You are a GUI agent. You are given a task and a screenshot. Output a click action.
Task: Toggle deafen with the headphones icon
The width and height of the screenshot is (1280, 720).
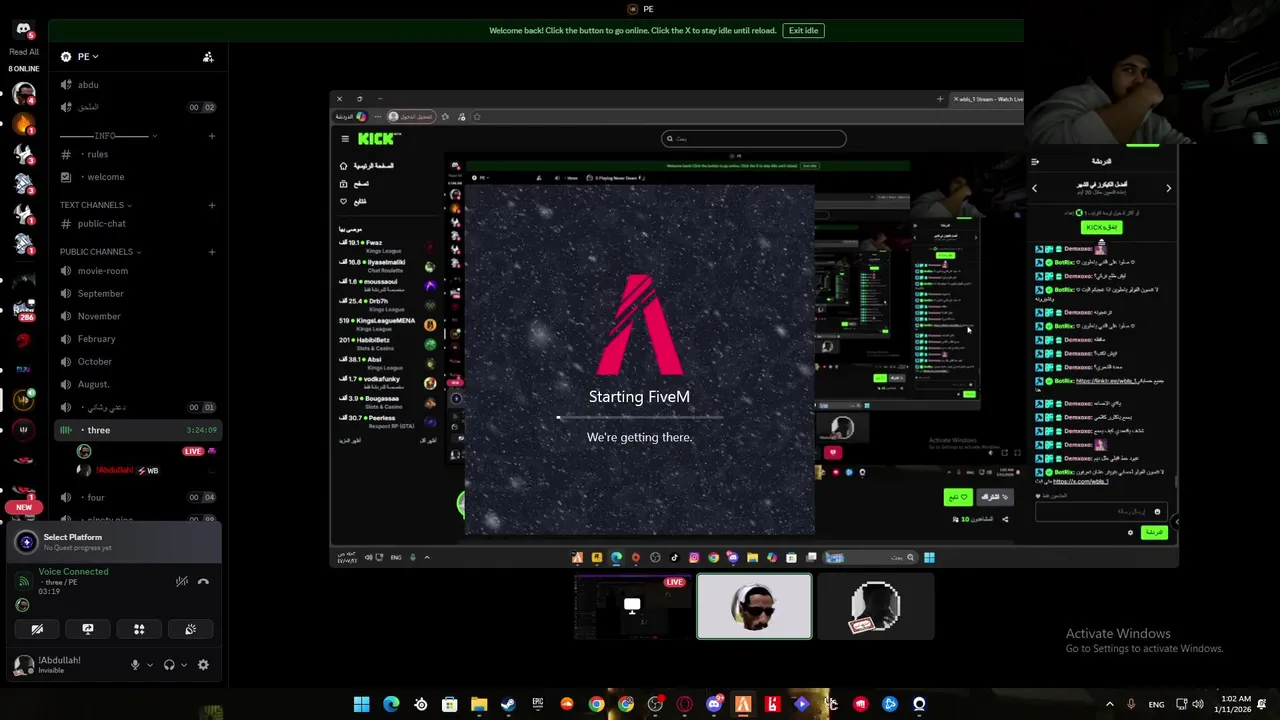tap(169, 665)
